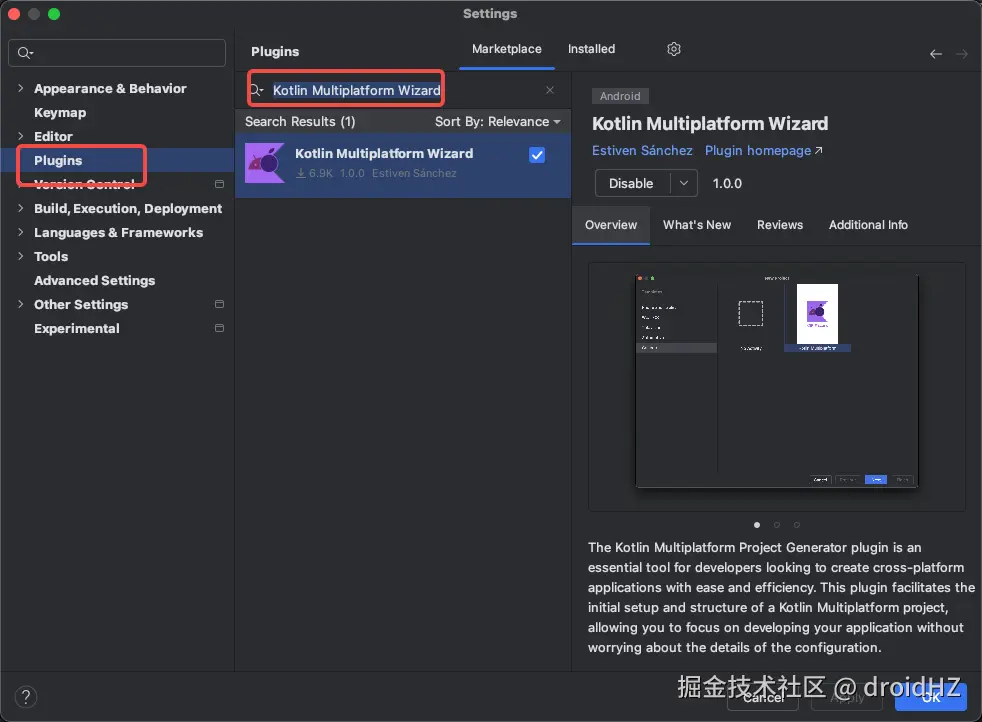Select the Kotlin Multiplatform Wizard search result
Screen dimensions: 982x722
(x=403, y=164)
